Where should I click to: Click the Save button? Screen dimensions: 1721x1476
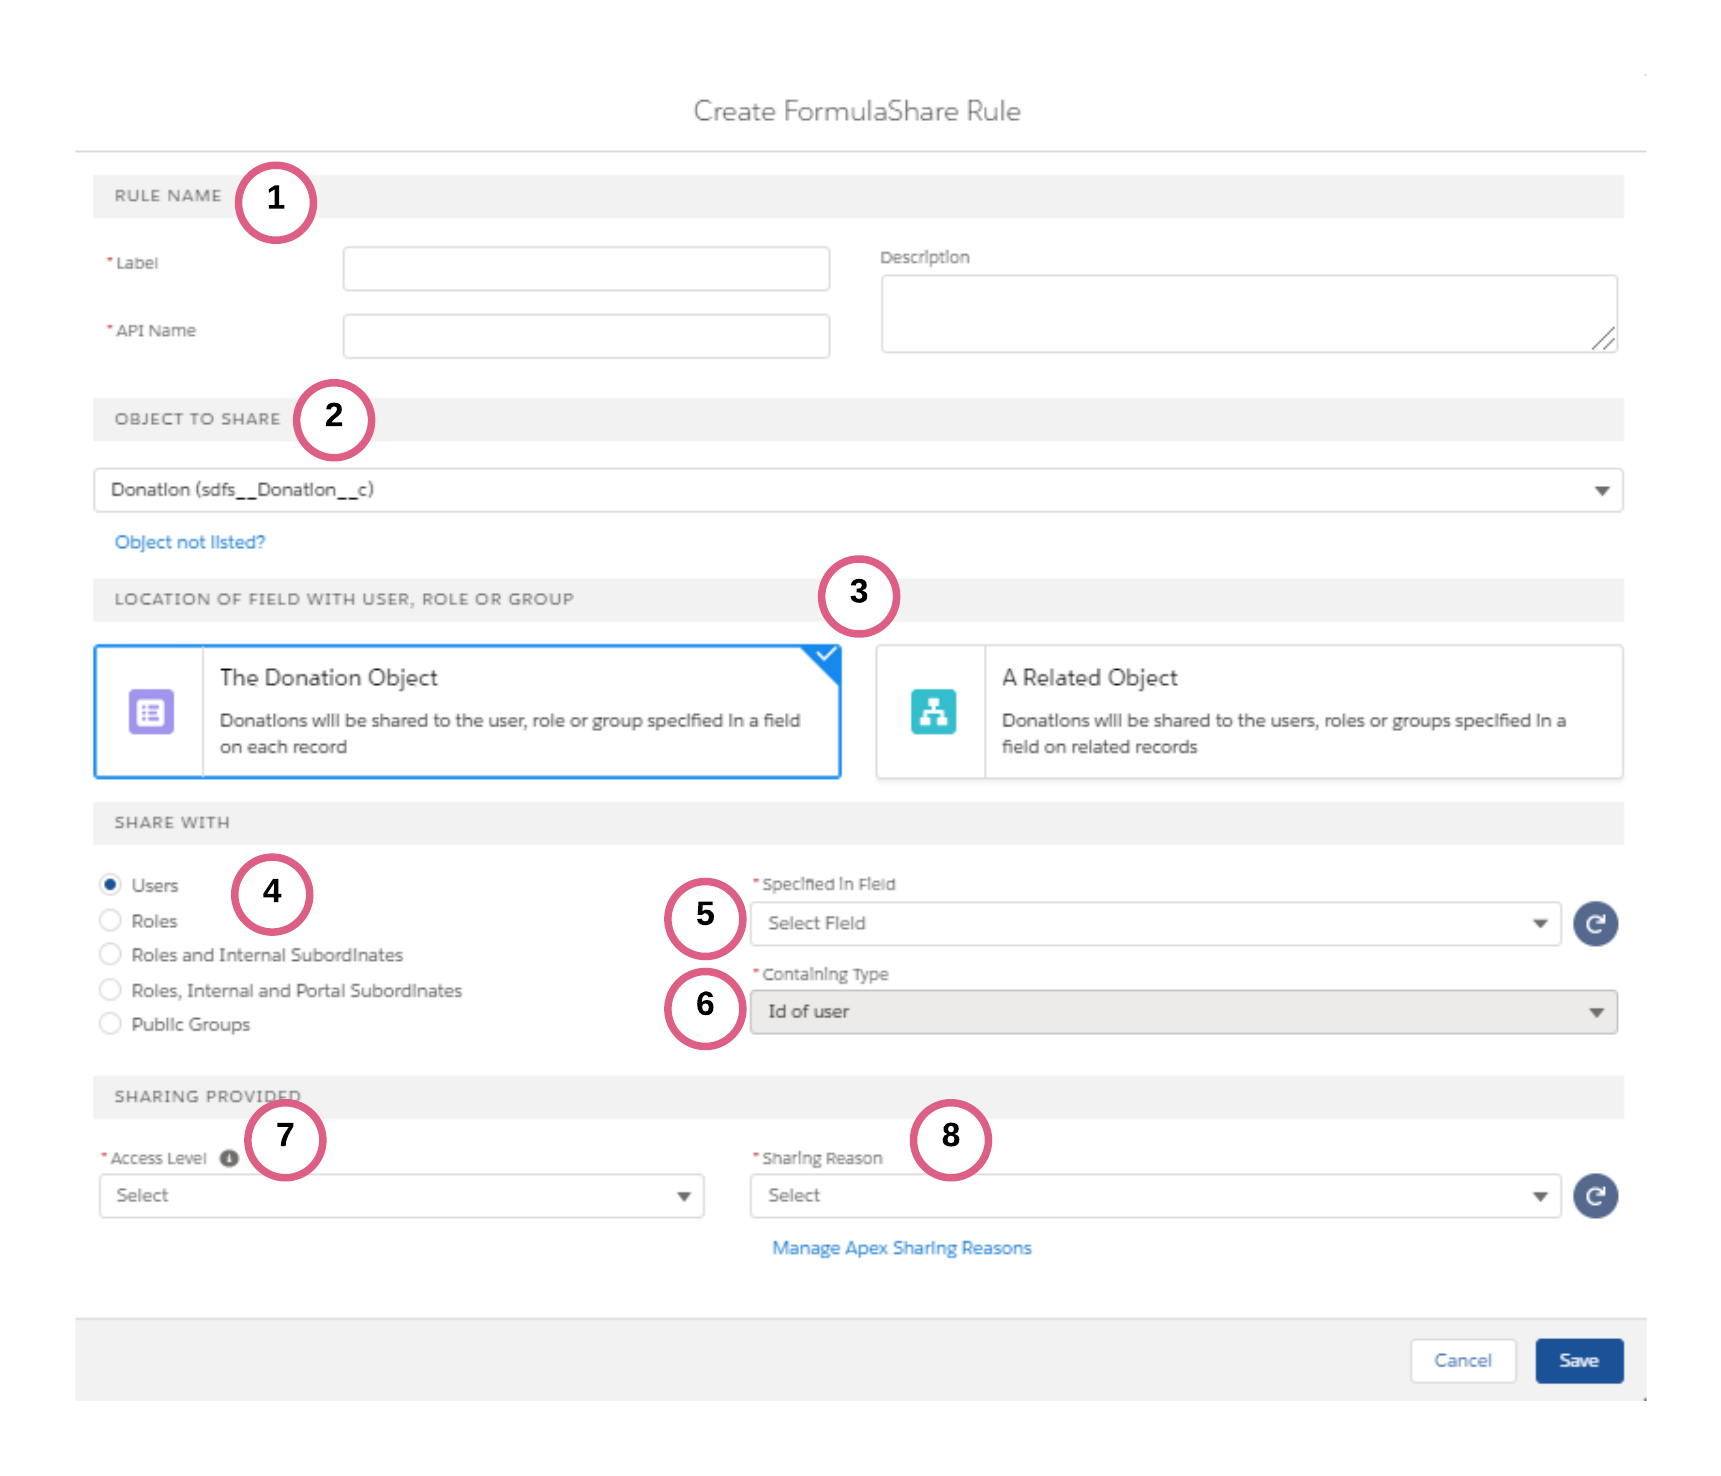(x=1578, y=1361)
